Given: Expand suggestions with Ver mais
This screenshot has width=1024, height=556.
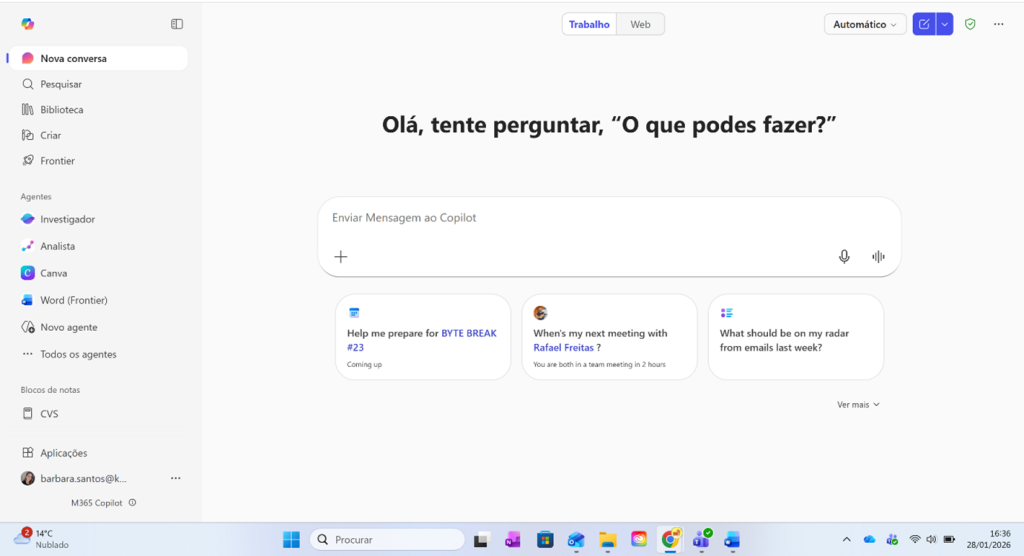Looking at the screenshot, I should click(x=858, y=405).
